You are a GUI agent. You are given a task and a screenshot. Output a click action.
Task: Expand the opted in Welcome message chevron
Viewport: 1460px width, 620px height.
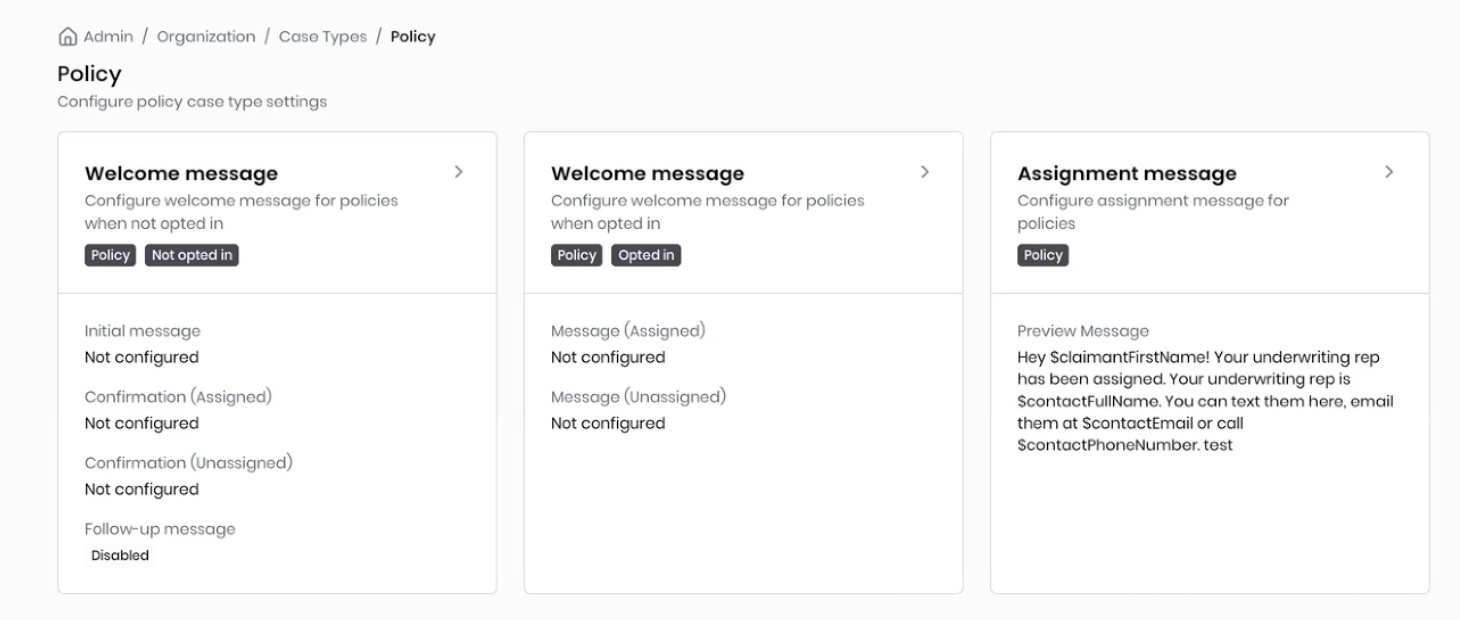[x=924, y=172]
